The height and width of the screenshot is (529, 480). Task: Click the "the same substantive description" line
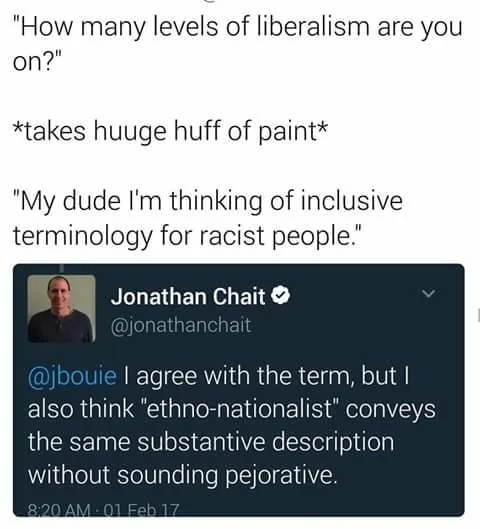pos(211,442)
